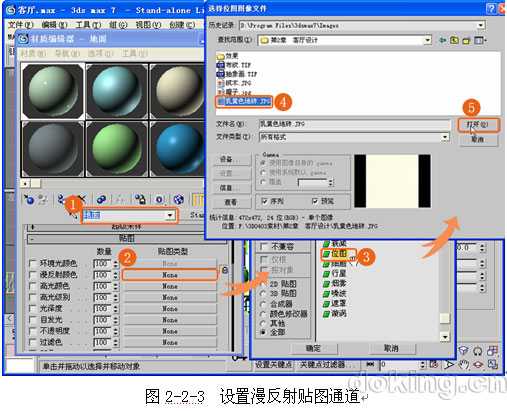This screenshot has width=507, height=411.
Task: Enable 不透明度 map checkbox
Action: pyautogui.click(x=33, y=331)
